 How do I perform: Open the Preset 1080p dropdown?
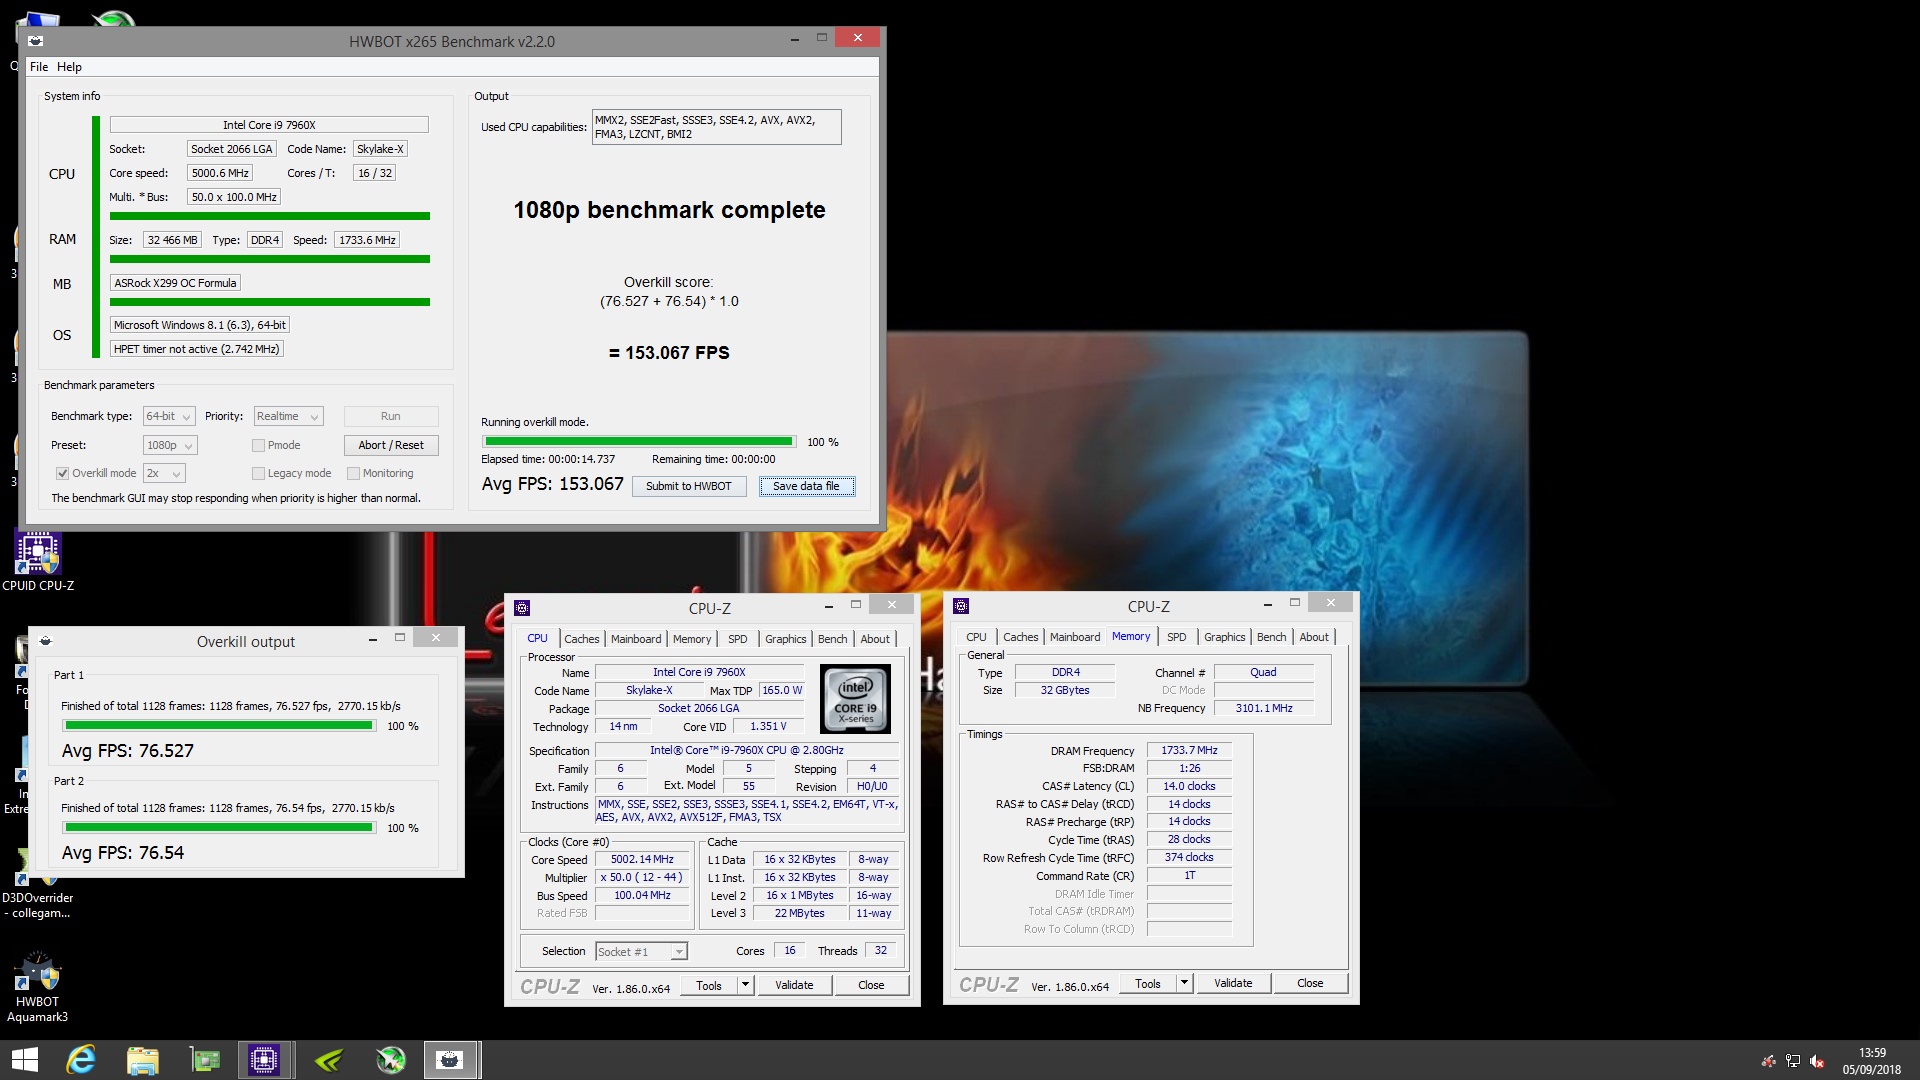coord(170,445)
